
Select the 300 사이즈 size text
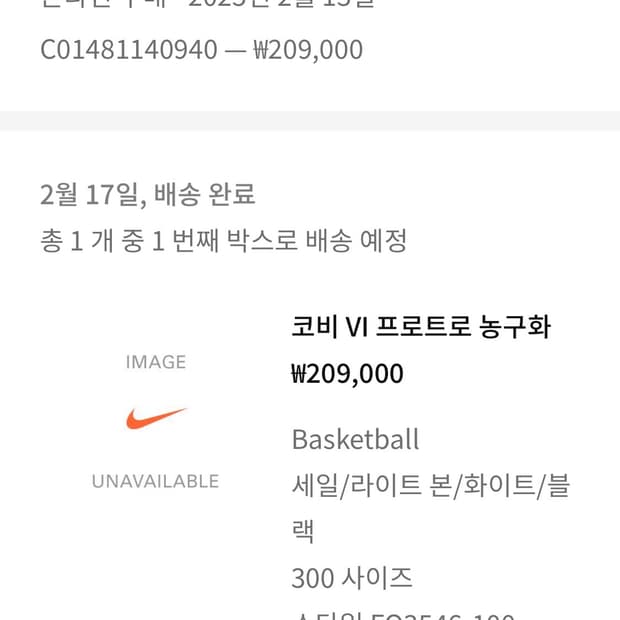pos(351,577)
